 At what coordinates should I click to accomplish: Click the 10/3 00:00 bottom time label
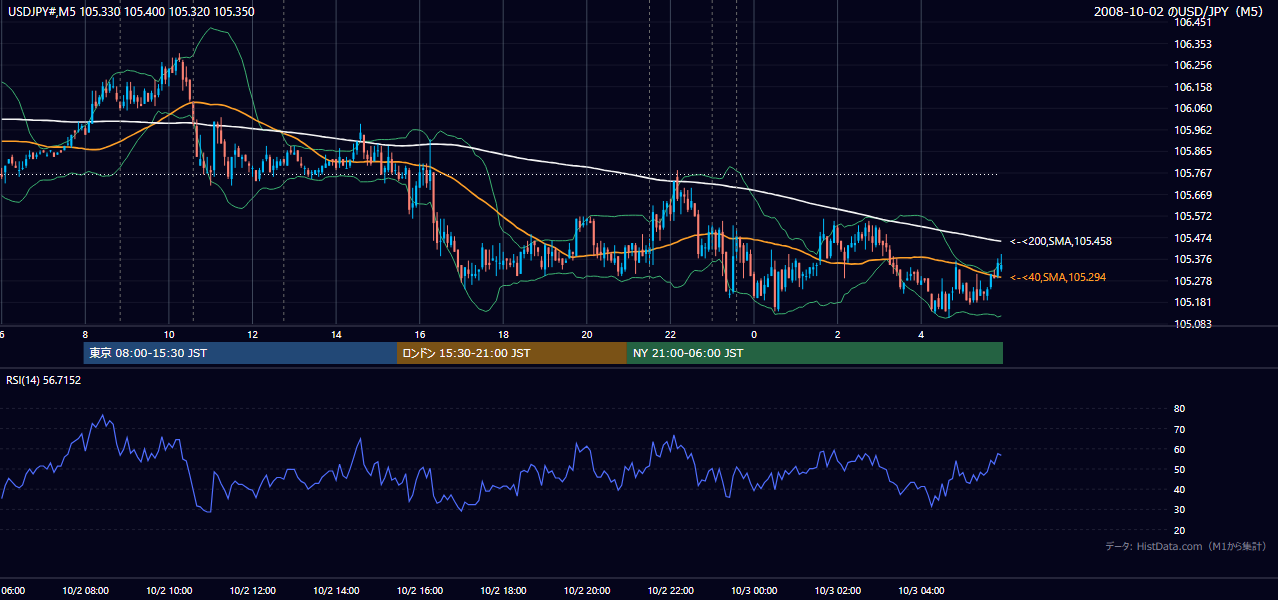coord(754,590)
